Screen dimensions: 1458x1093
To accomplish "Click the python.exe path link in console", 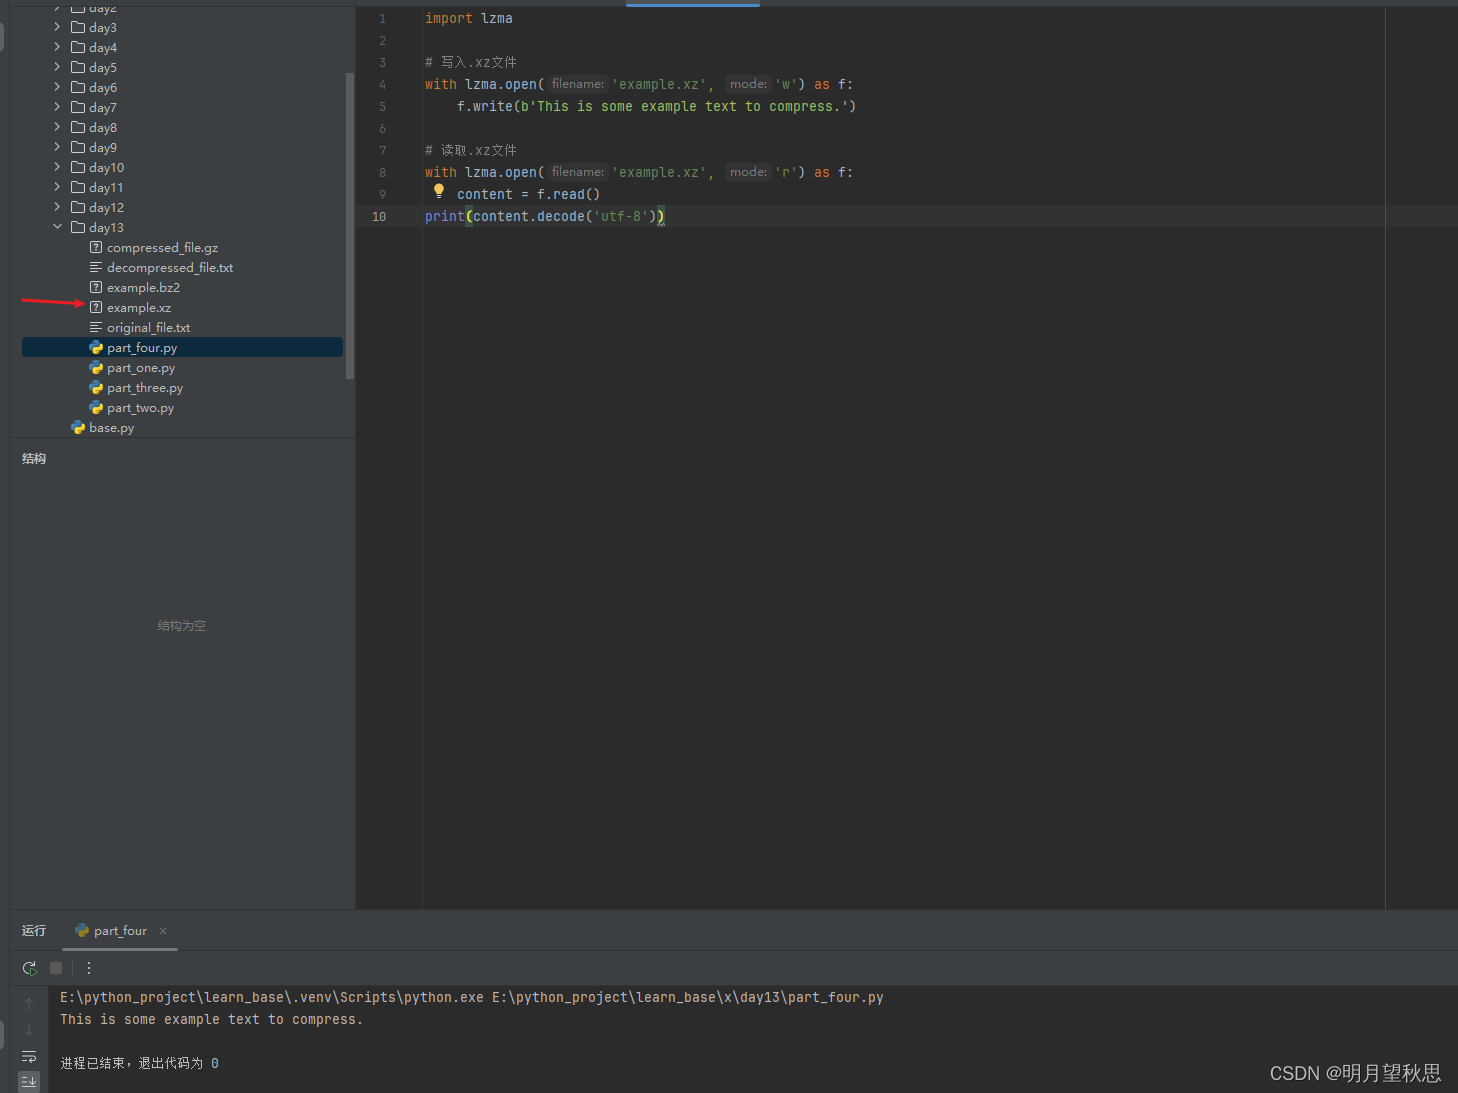I will (272, 997).
